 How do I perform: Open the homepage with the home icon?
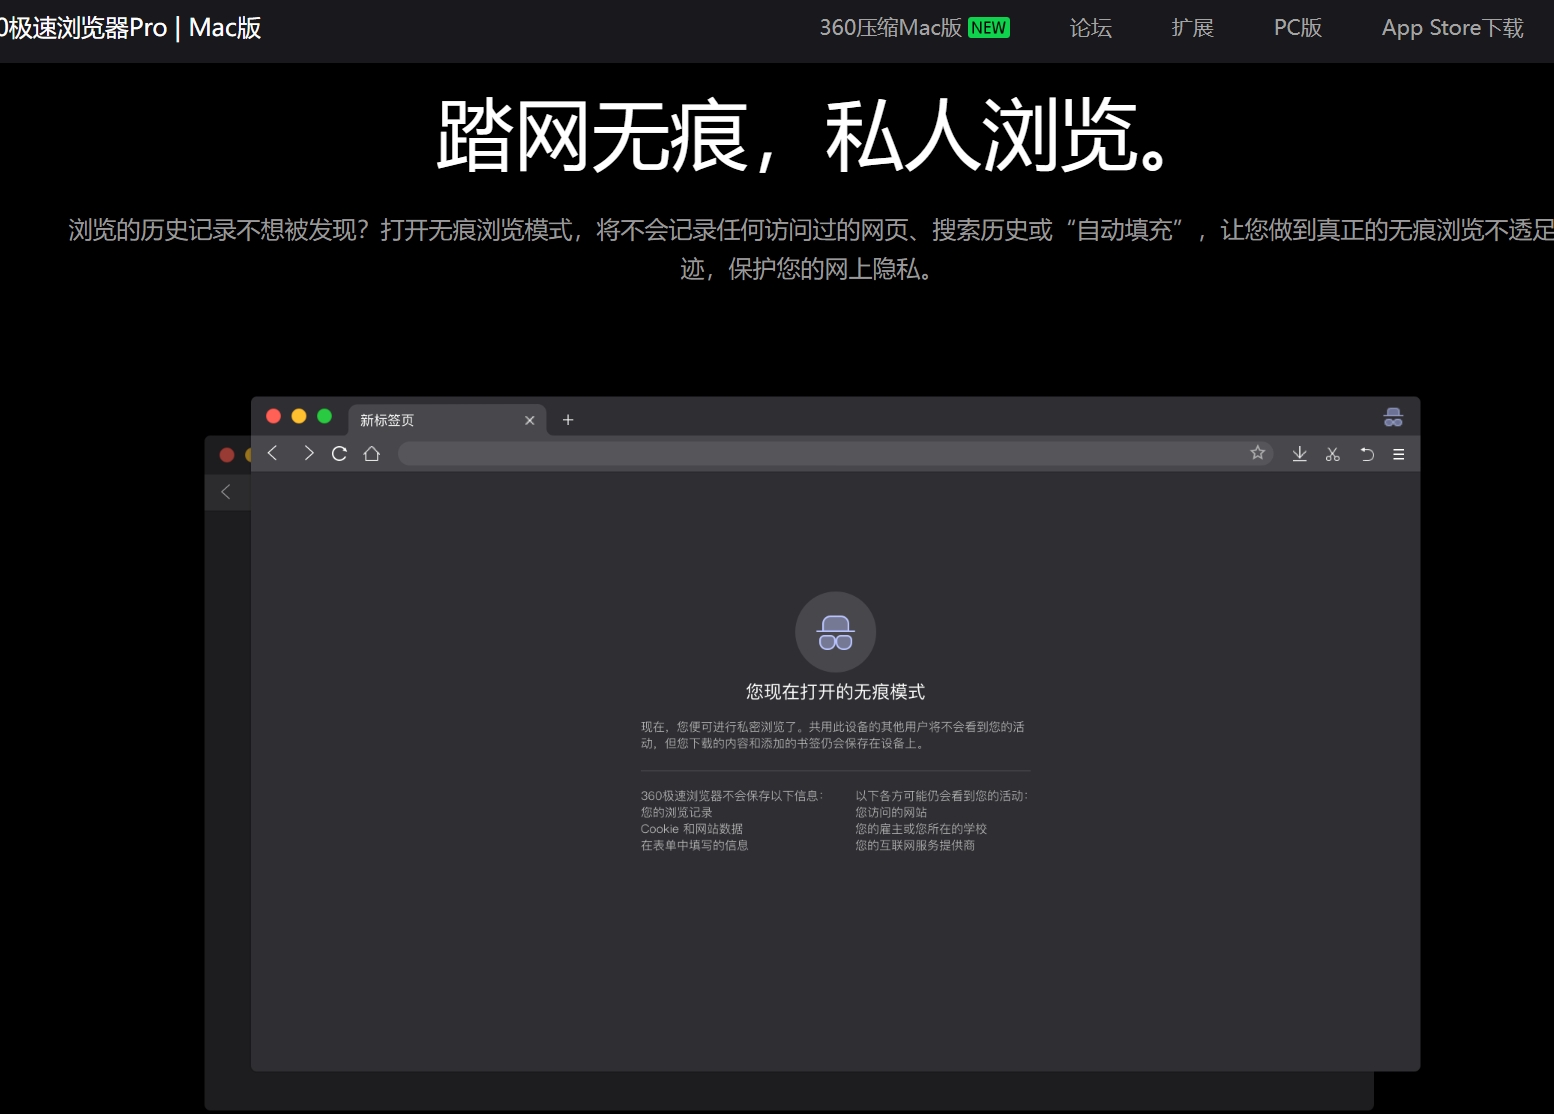click(371, 453)
